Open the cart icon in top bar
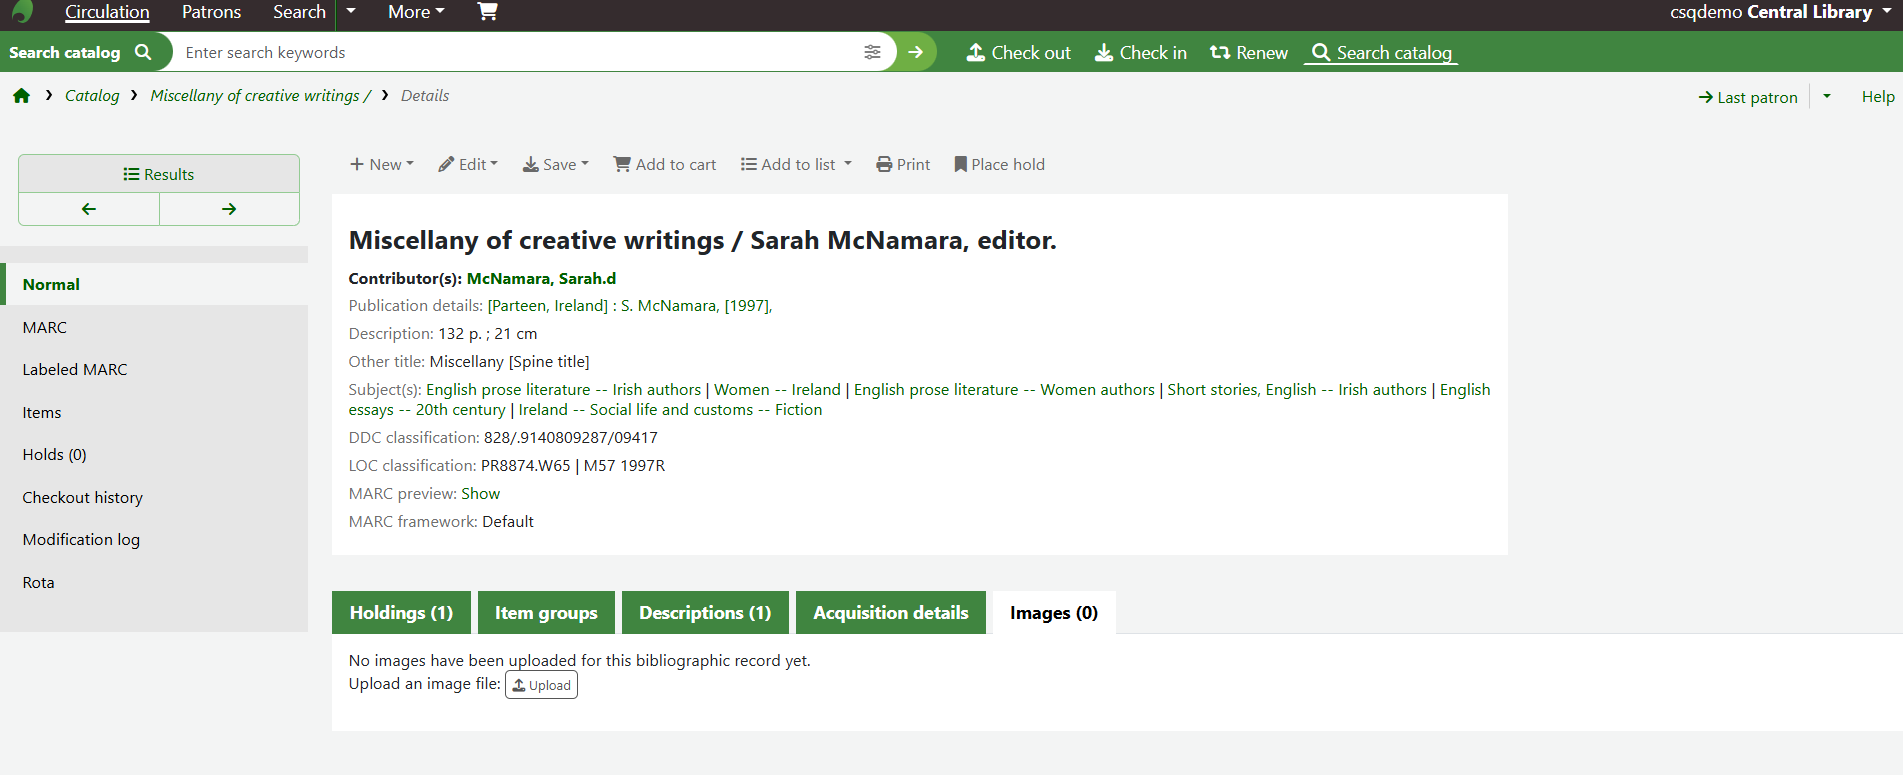This screenshot has height=775, width=1903. tap(487, 12)
